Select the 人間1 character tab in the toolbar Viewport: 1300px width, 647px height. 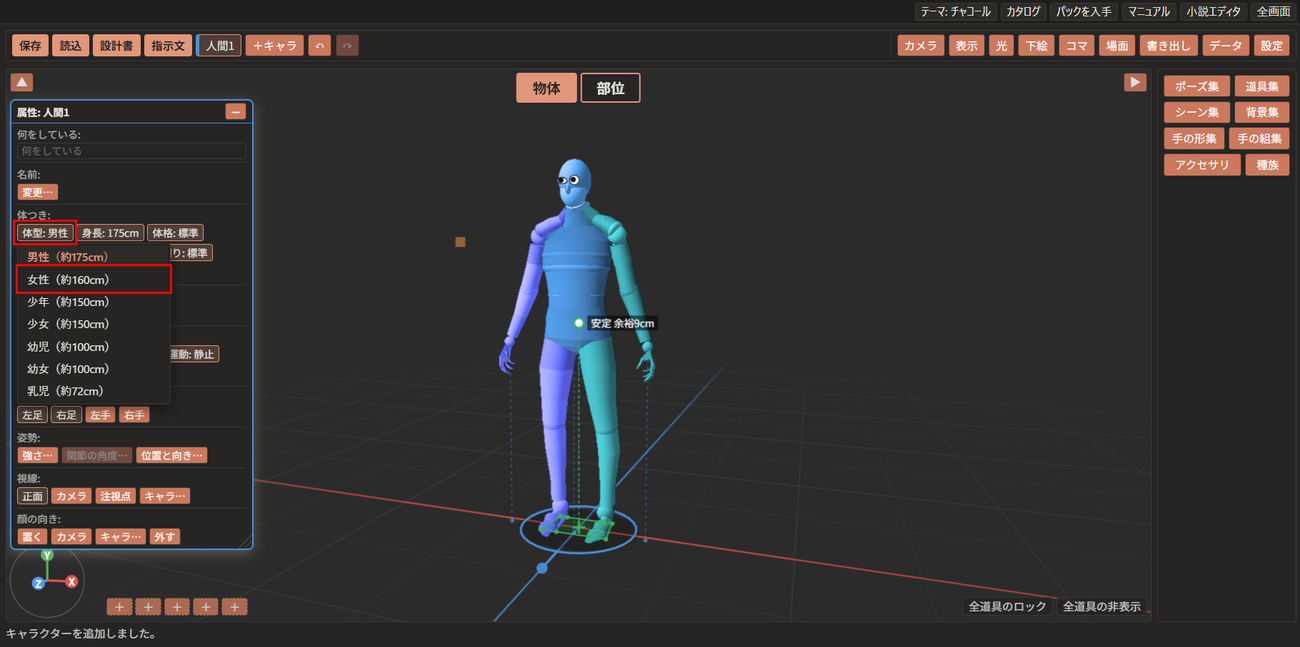219,46
